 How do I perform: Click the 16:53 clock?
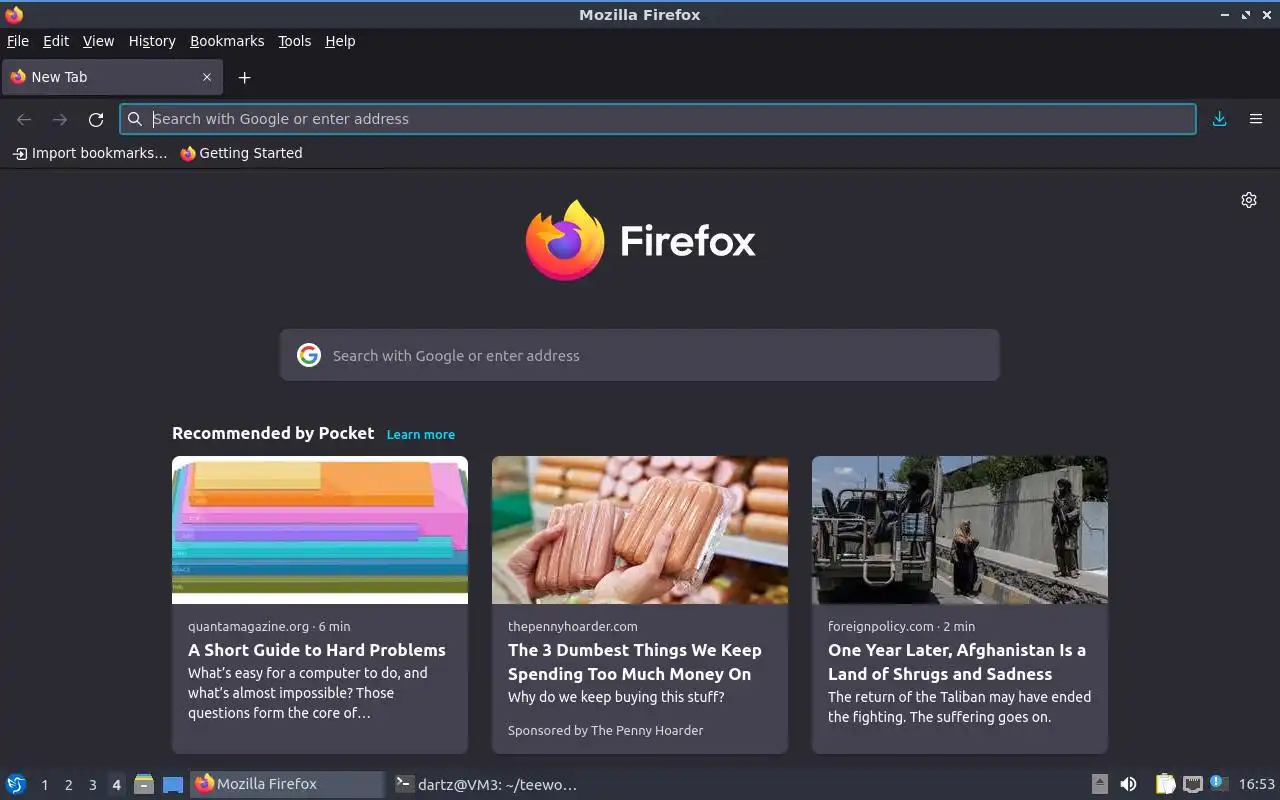pos(1257,784)
